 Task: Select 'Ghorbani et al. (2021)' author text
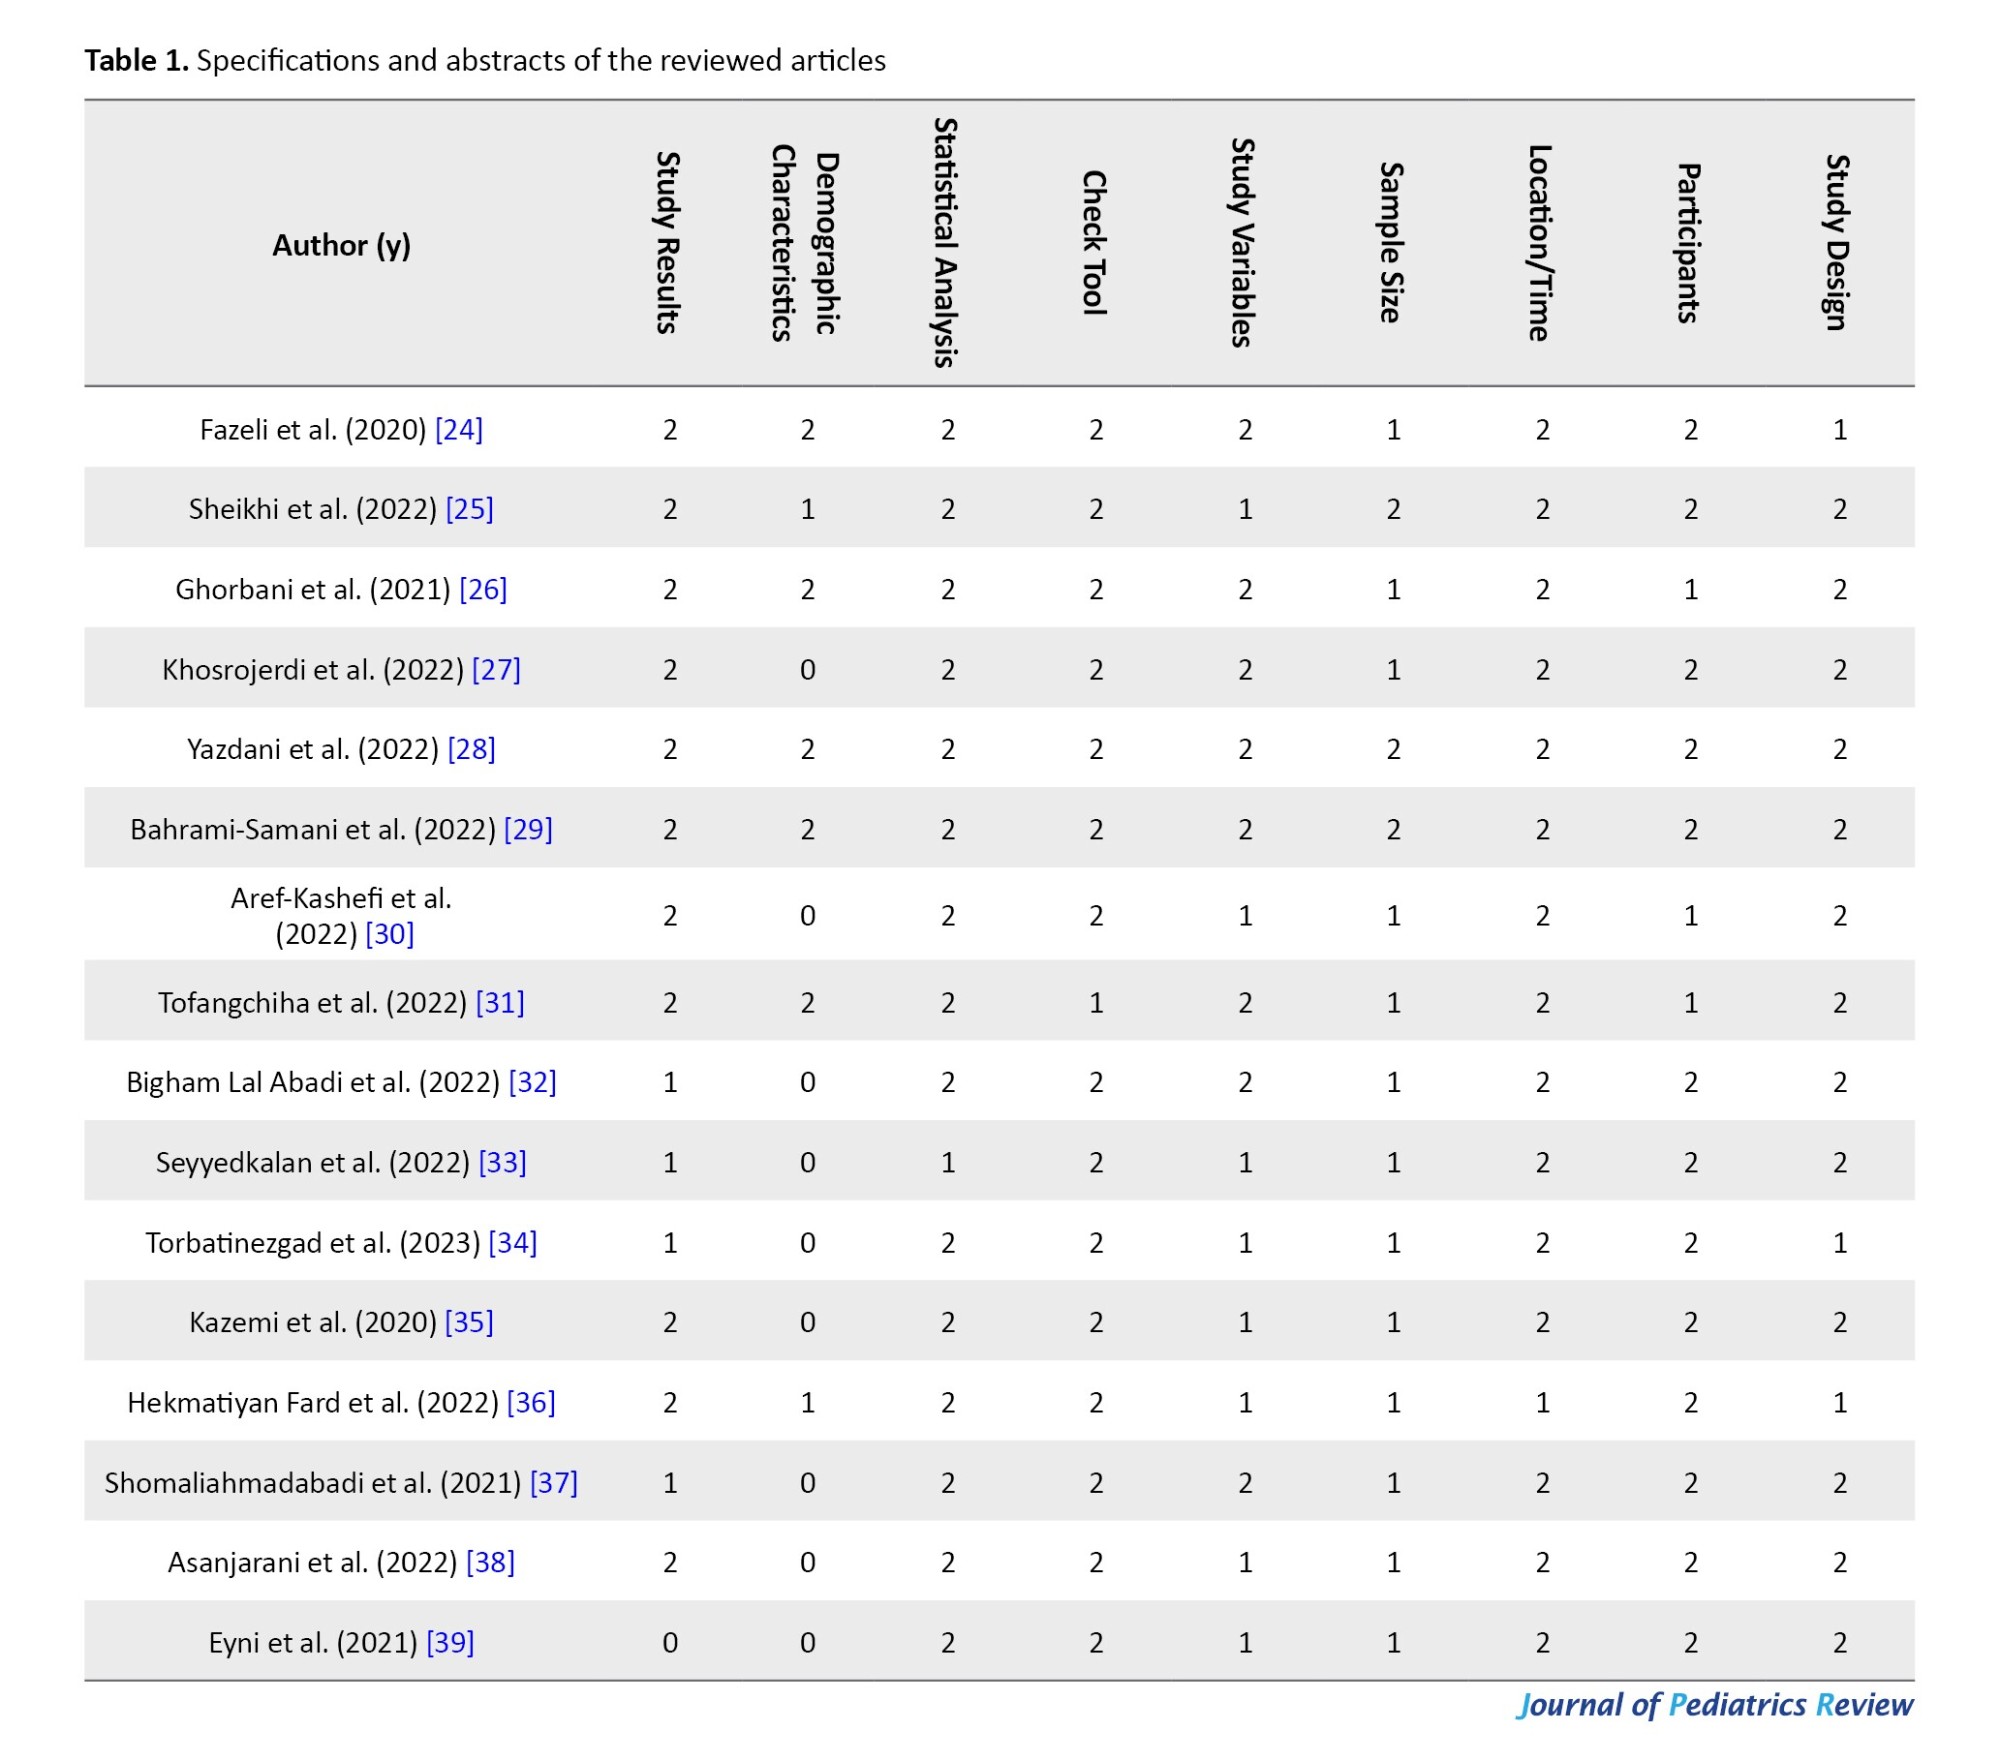click(x=313, y=589)
